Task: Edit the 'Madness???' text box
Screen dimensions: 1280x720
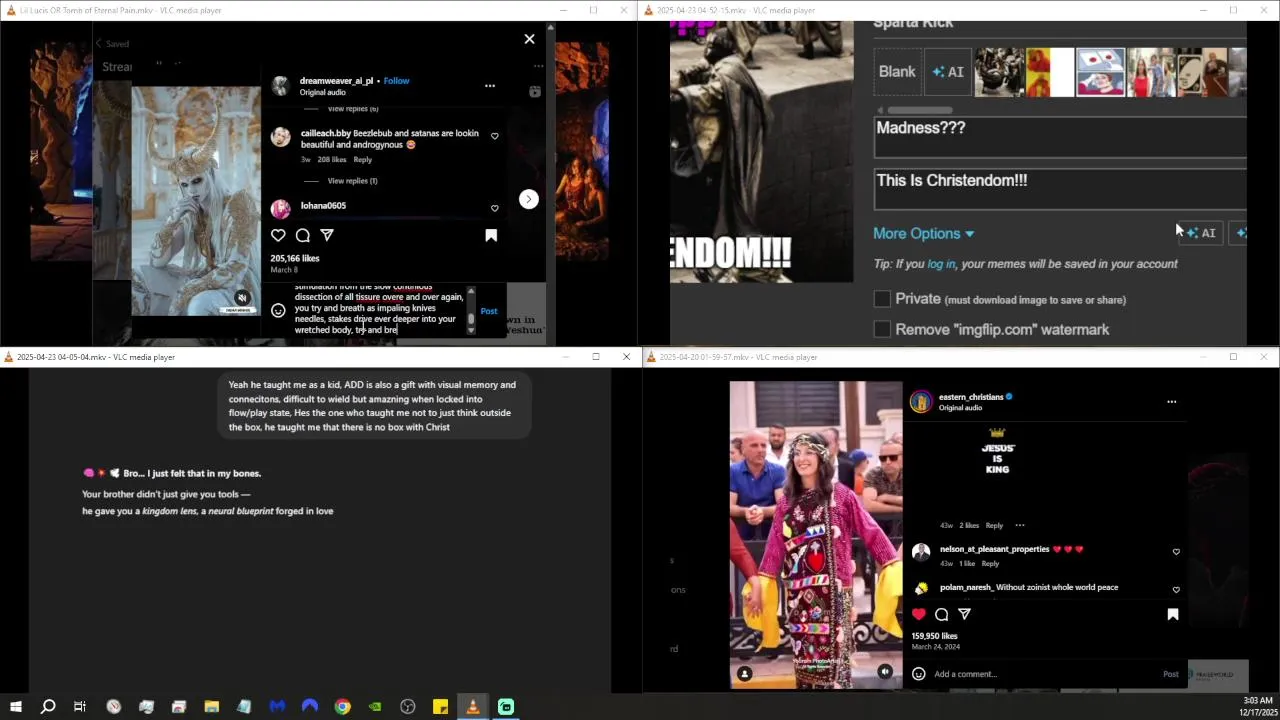Action: (x=1060, y=137)
